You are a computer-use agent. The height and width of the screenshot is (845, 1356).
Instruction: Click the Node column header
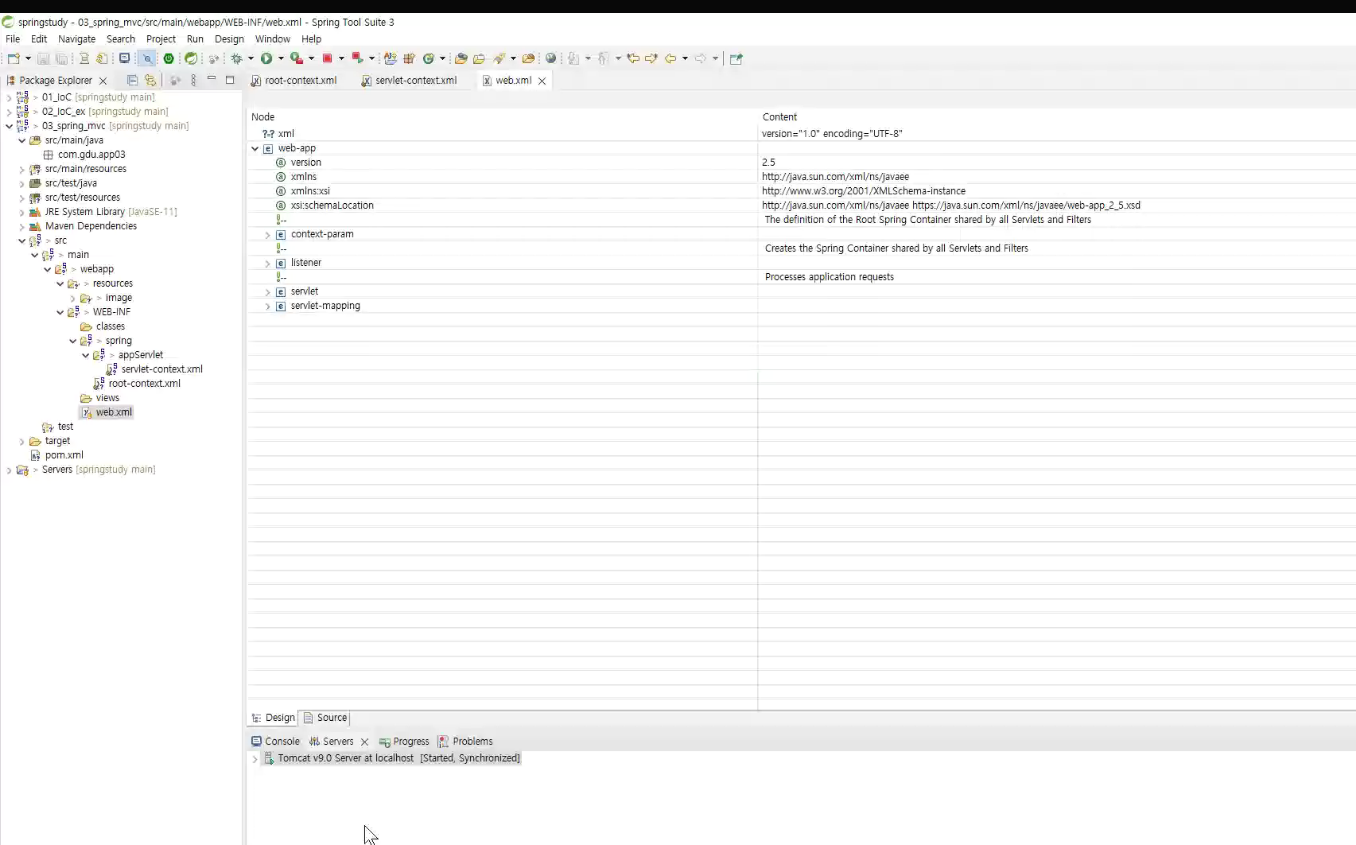pyautogui.click(x=263, y=117)
